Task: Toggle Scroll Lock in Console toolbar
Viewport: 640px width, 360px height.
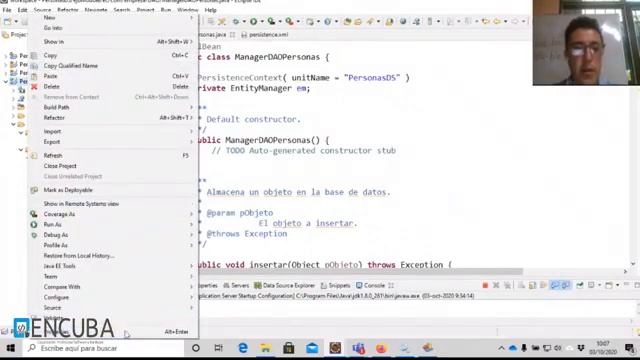Action: 532,285
